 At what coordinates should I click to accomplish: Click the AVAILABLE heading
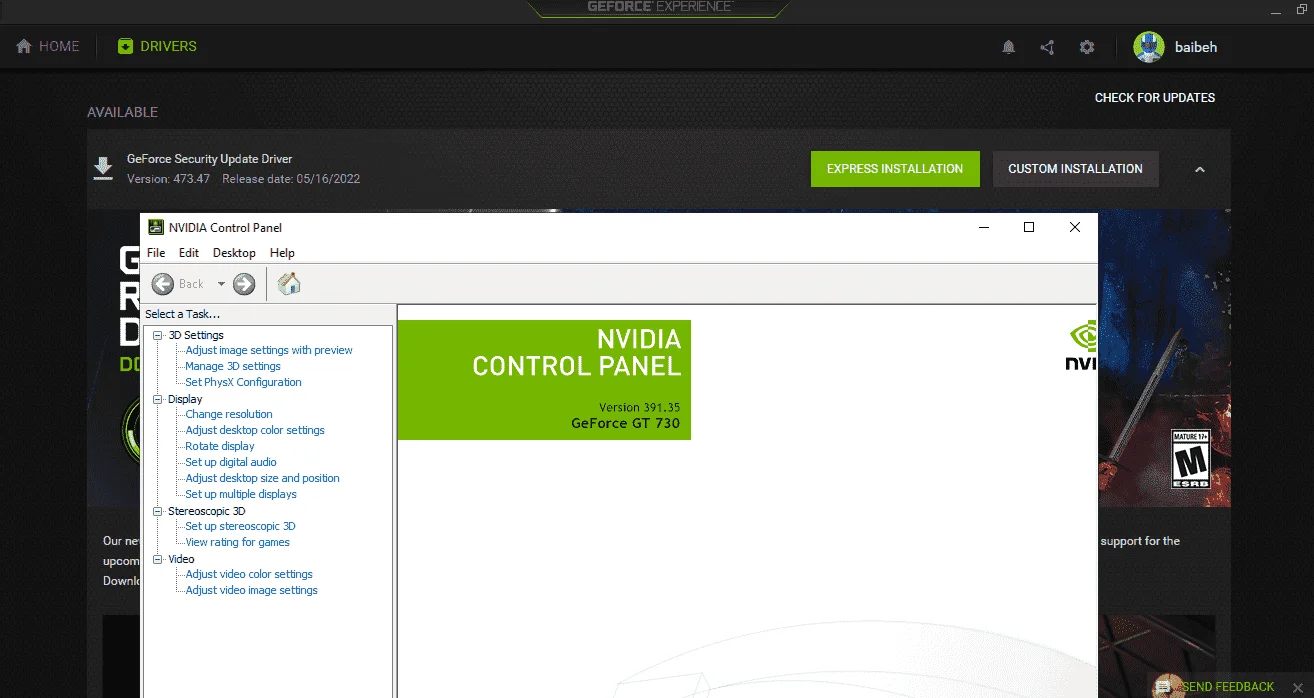122,112
